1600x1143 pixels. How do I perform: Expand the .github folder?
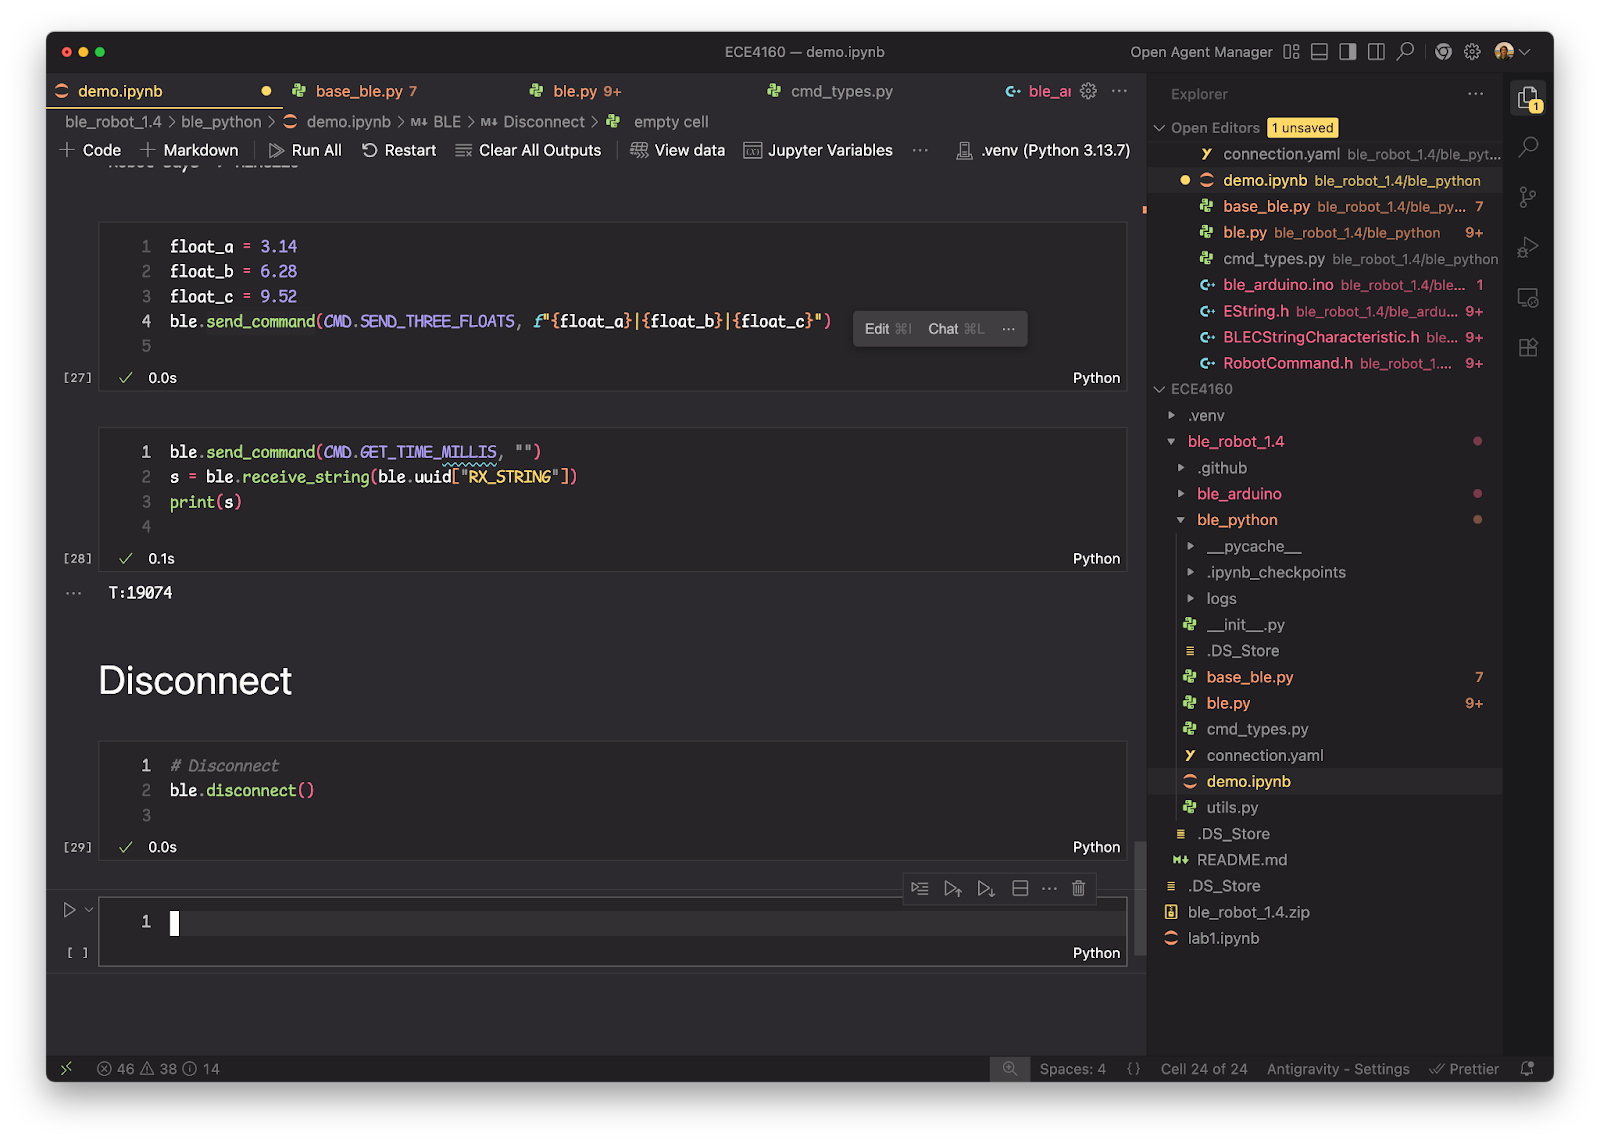point(1183,467)
